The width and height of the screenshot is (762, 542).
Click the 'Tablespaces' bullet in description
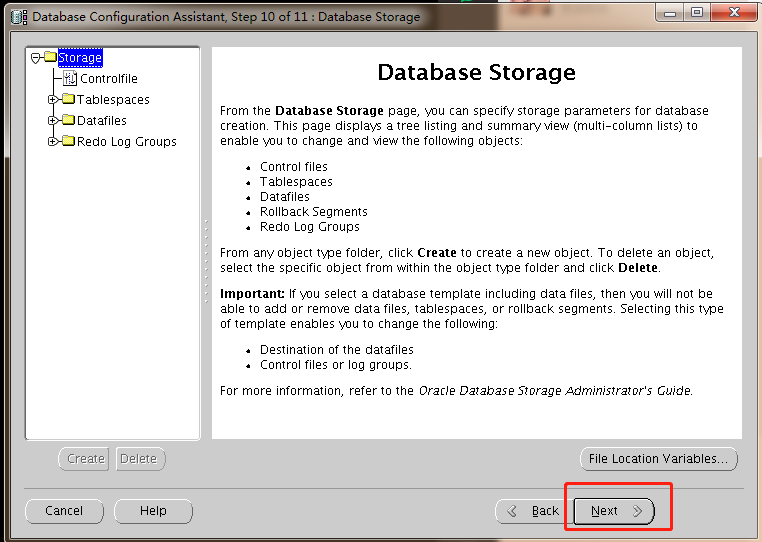point(296,182)
